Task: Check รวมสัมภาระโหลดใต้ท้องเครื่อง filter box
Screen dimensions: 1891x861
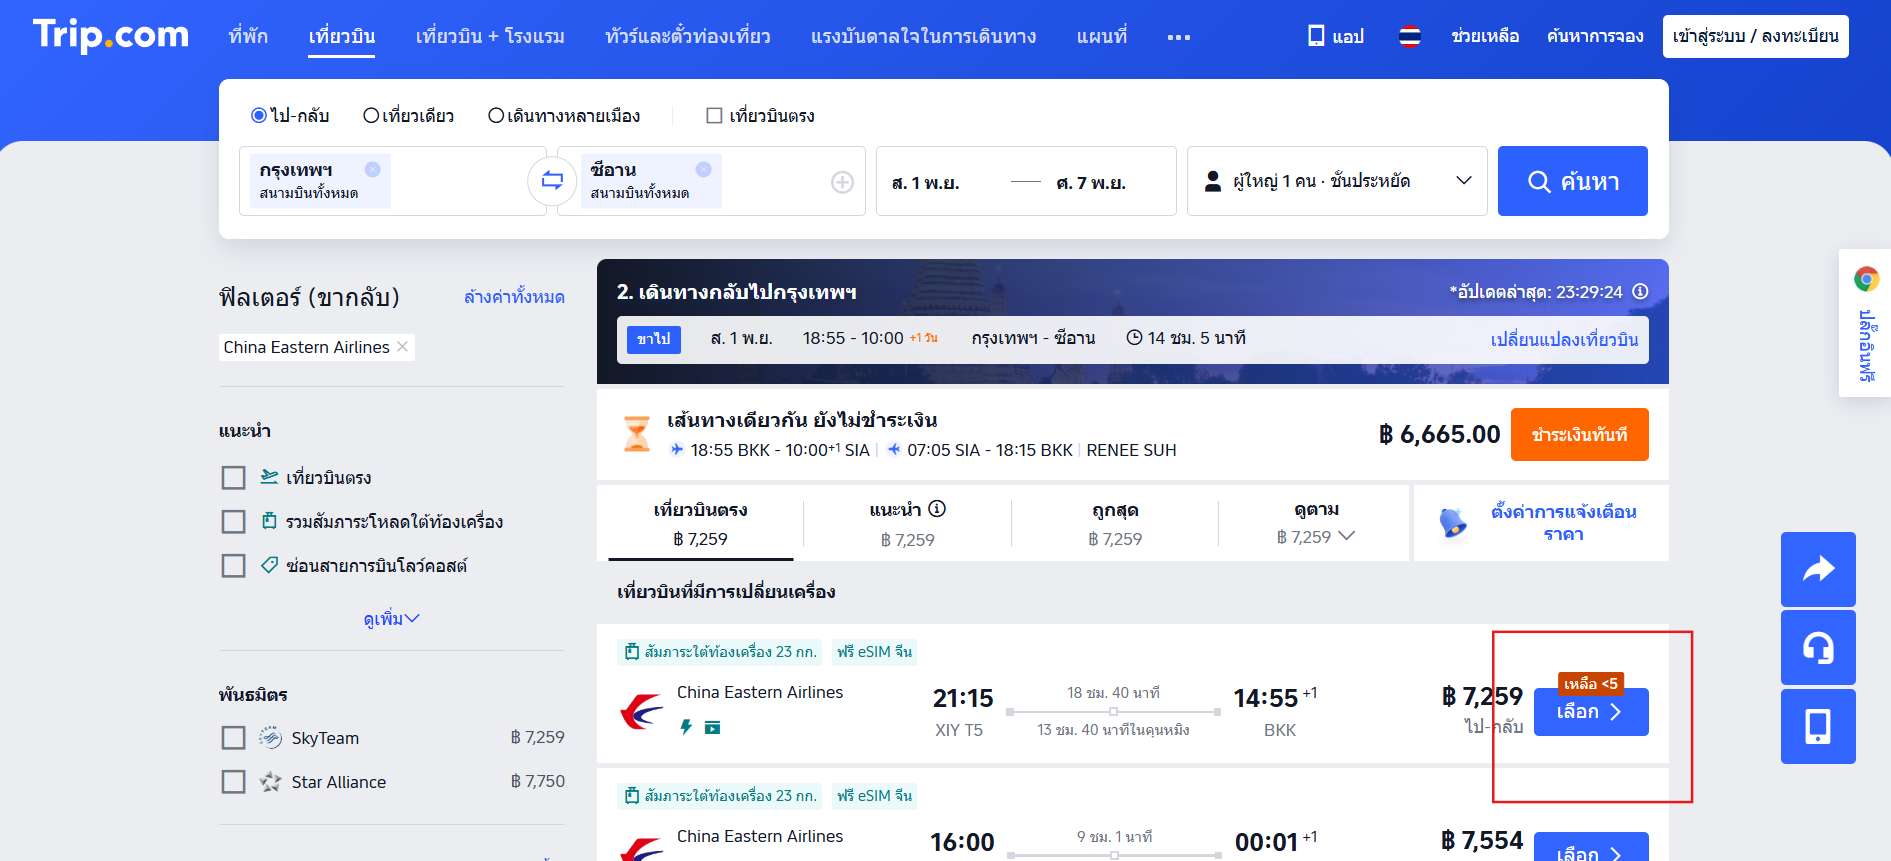Action: [x=233, y=522]
